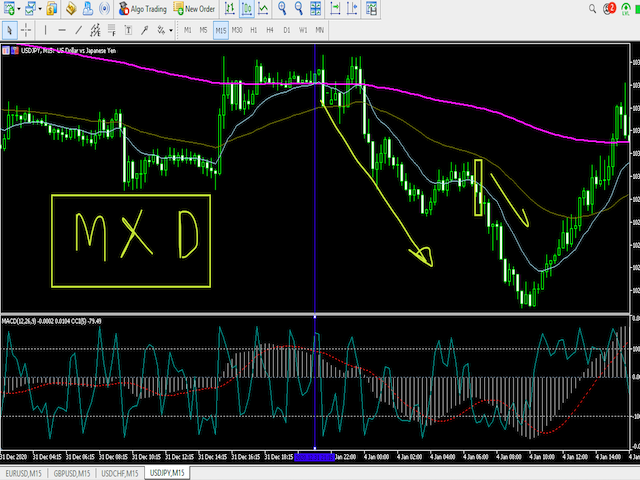Switch to the EURUSD,M15 chart tab
This screenshot has height=480, width=640.
(x=24, y=473)
